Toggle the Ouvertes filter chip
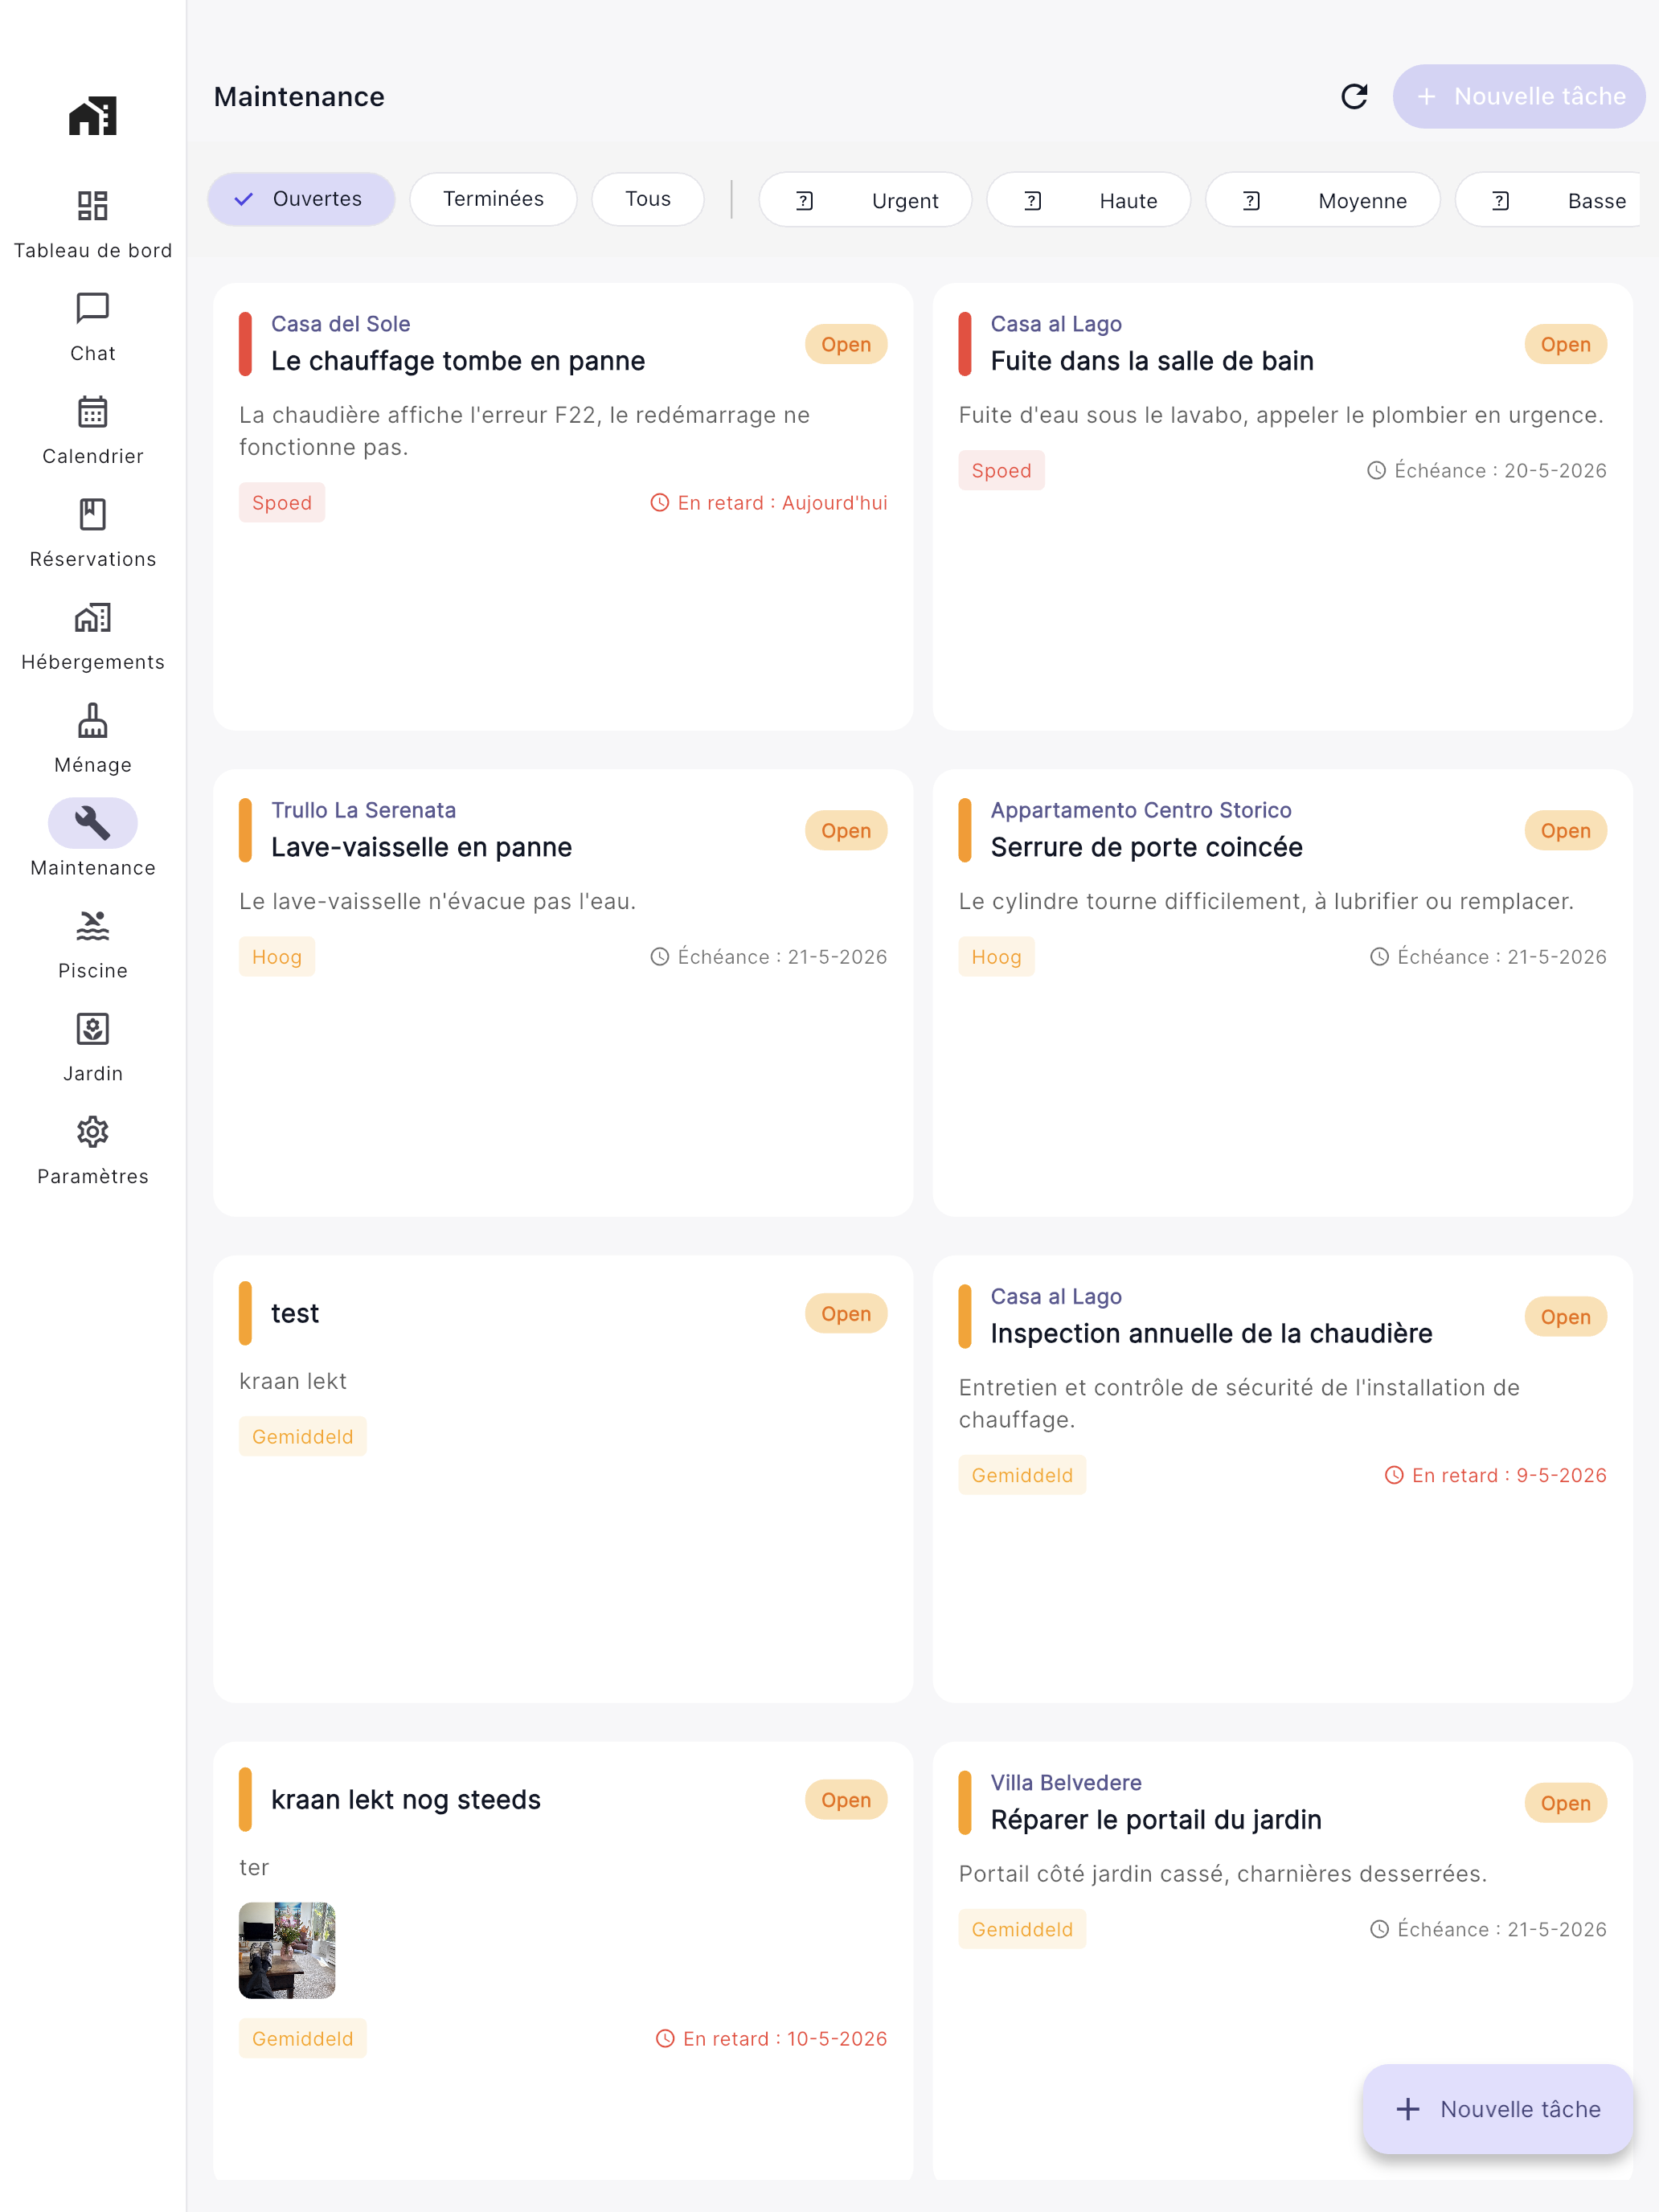Screen dimensions: 1659x2212 301,199
